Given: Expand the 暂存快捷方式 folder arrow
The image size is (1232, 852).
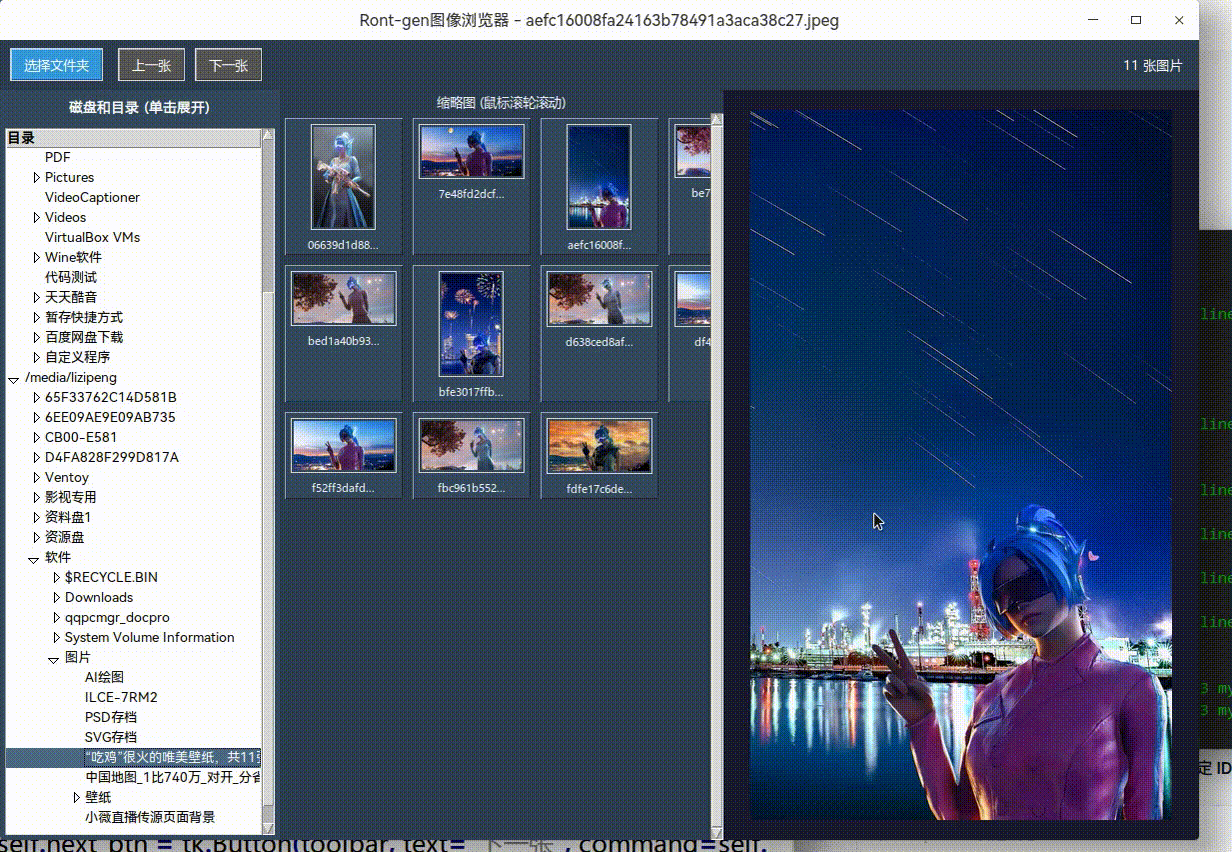Looking at the screenshot, I should pyautogui.click(x=37, y=317).
